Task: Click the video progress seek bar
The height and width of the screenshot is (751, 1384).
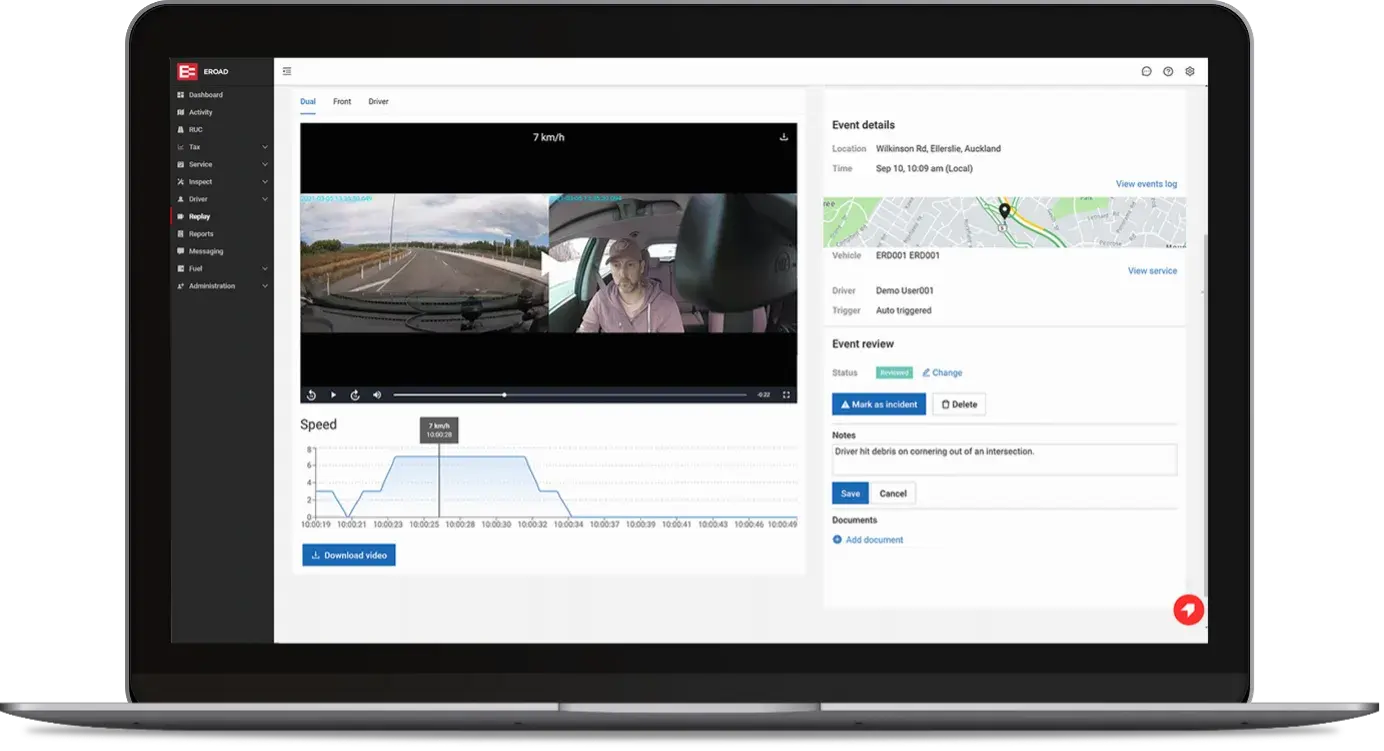Action: coord(570,395)
